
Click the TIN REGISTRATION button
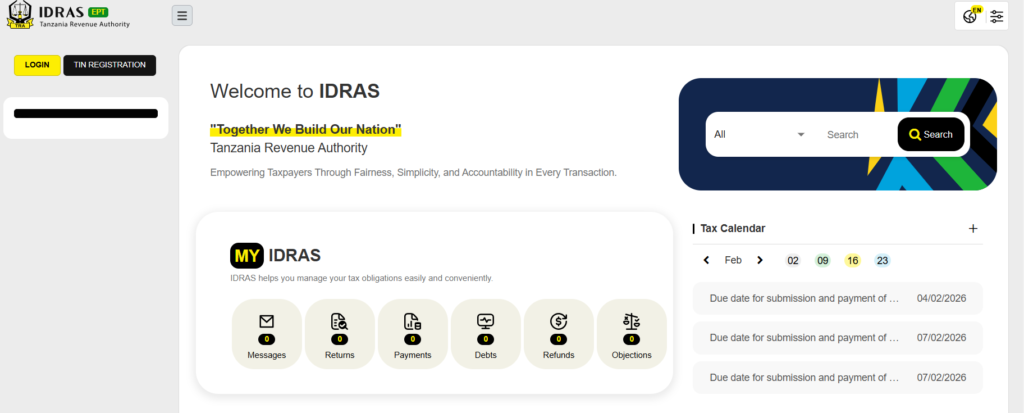110,65
